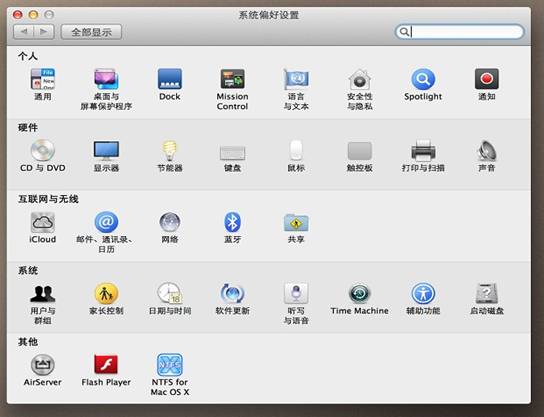The width and height of the screenshot is (544, 417).
Task: Go back with the left arrow button
Action: coord(24,32)
